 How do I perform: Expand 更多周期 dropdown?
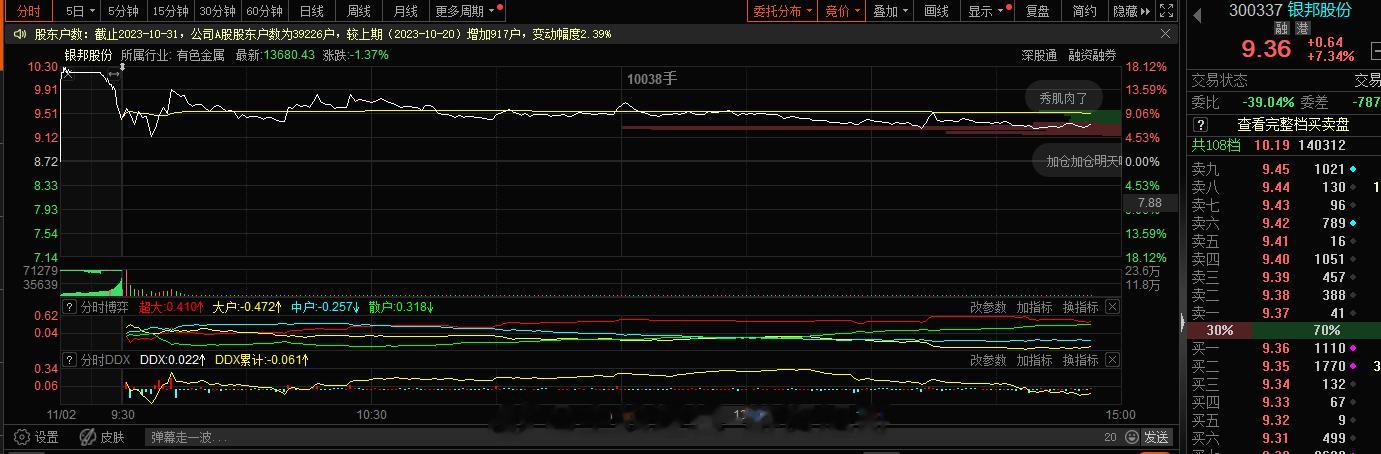(x=466, y=11)
